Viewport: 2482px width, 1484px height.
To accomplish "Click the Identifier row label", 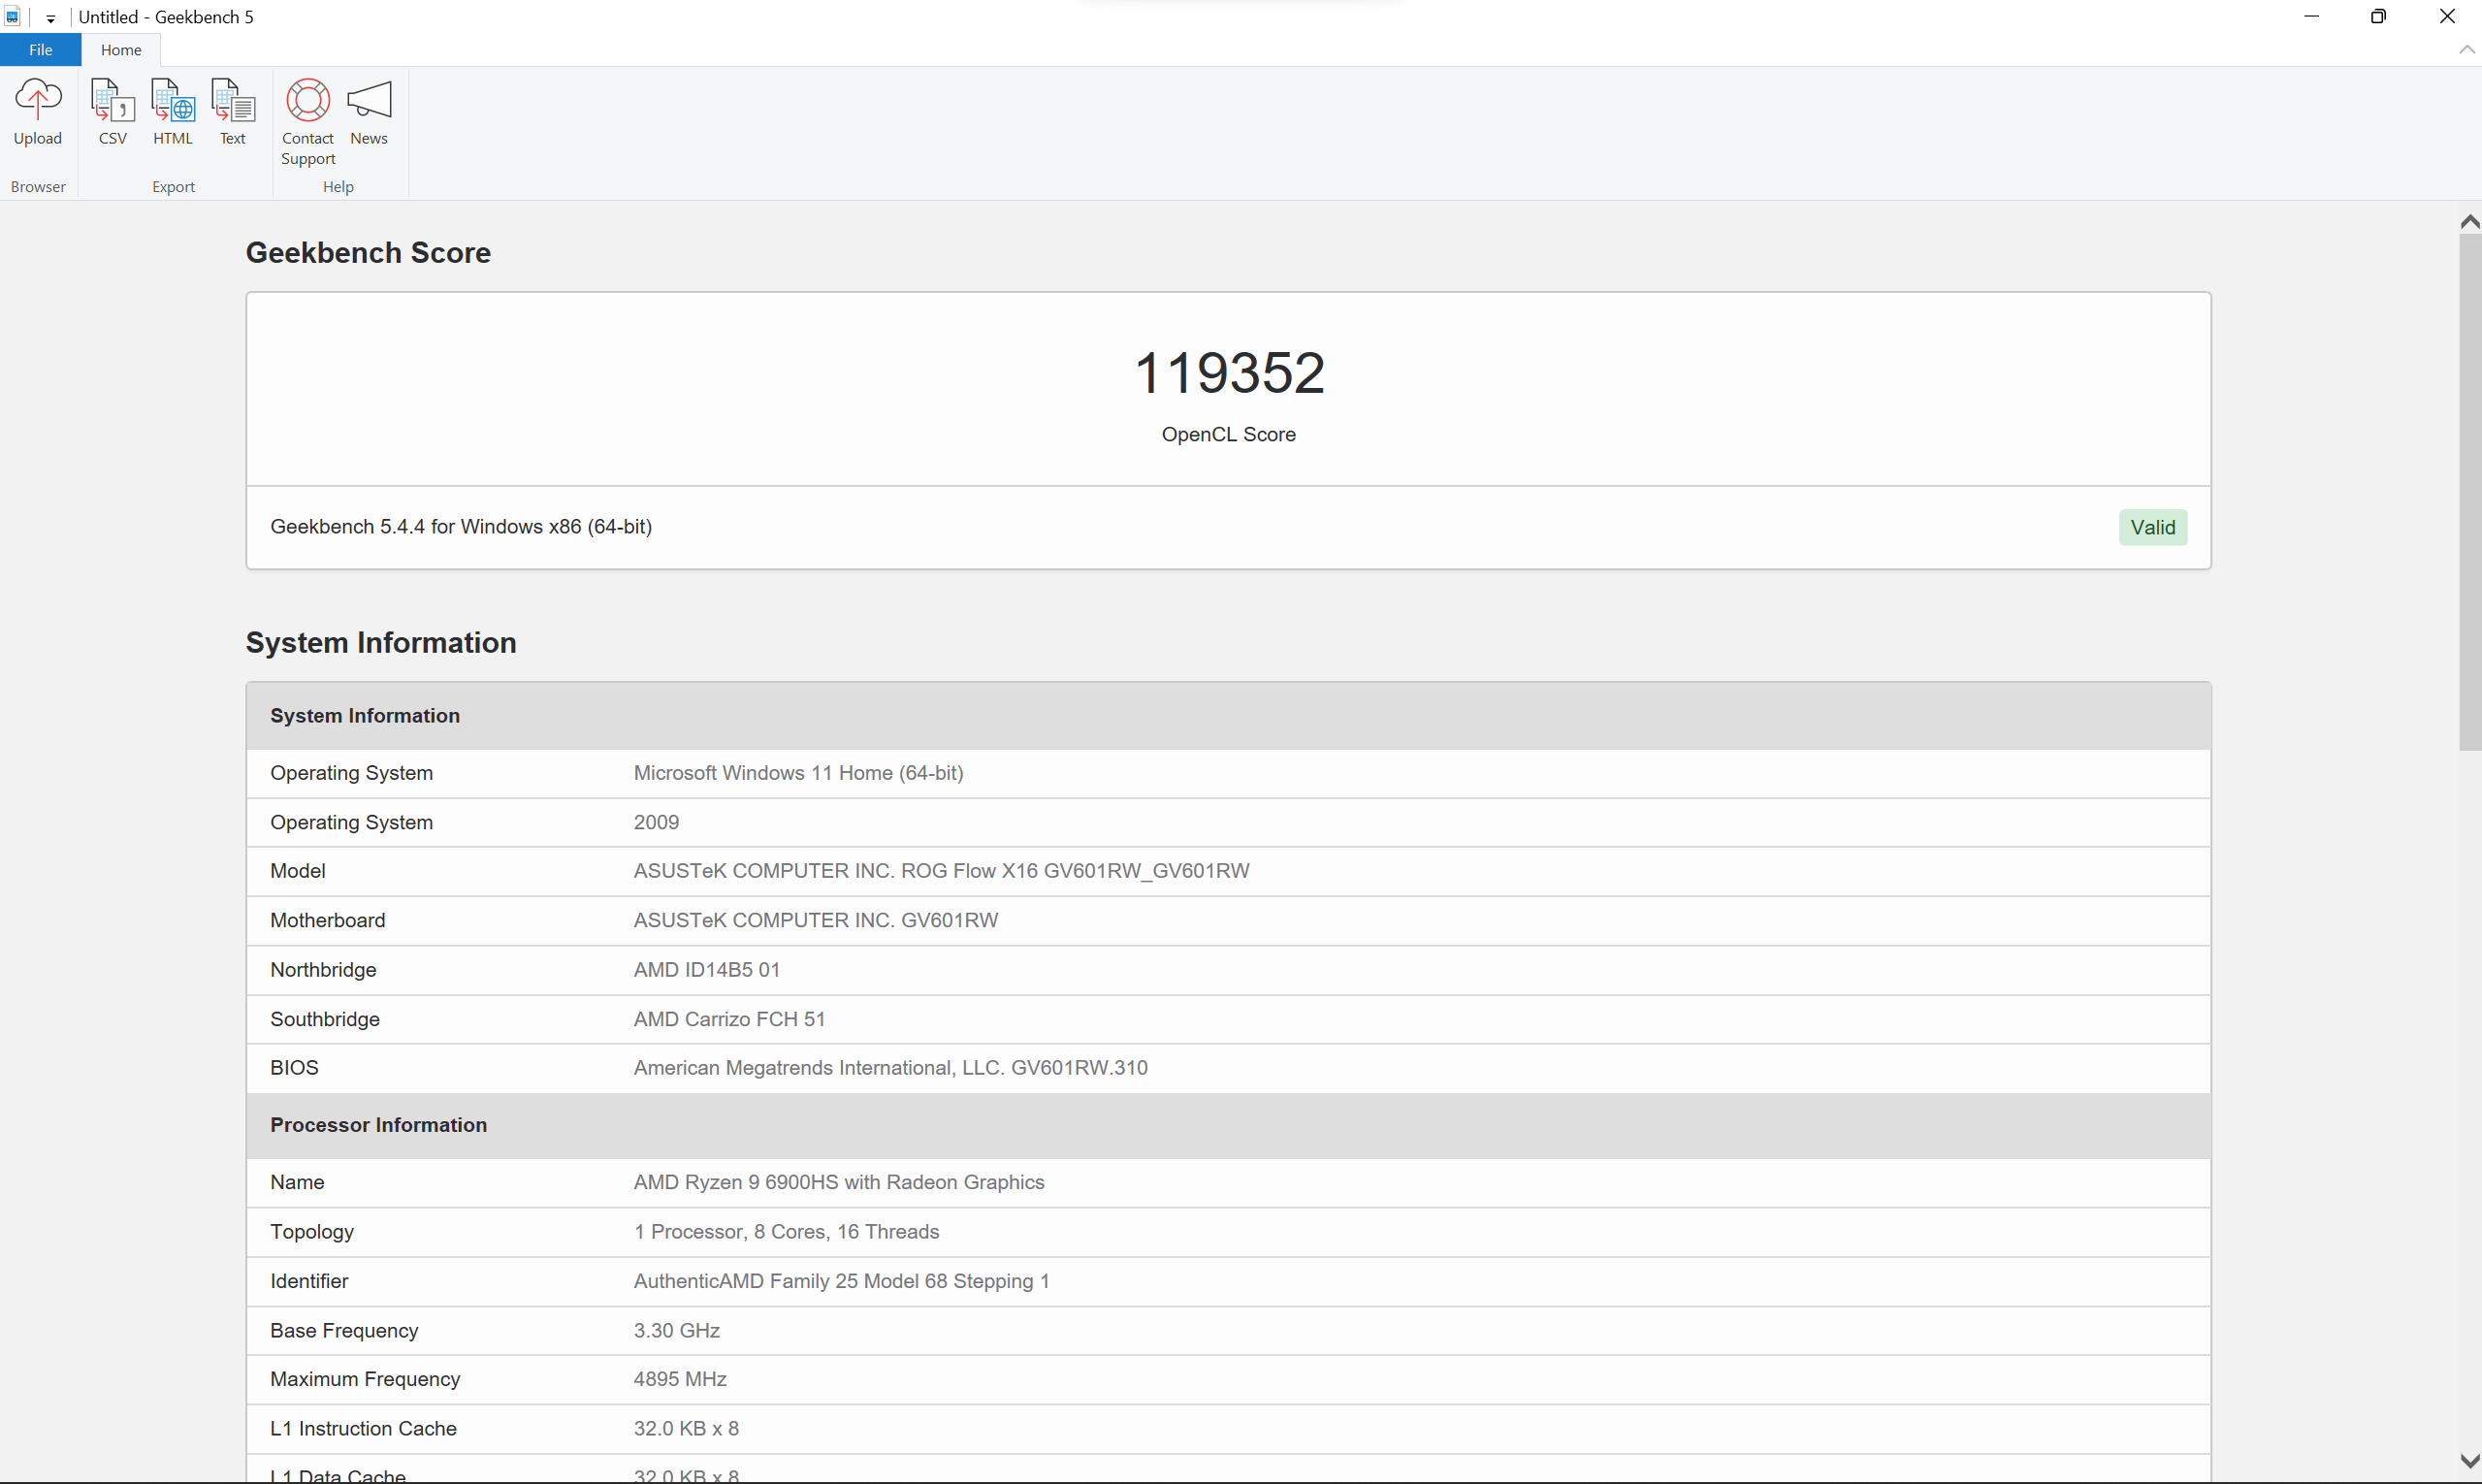I will pyautogui.click(x=309, y=1281).
